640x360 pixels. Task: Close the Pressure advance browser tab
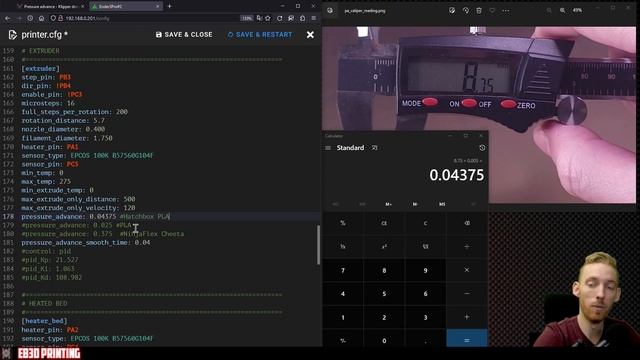83,7
